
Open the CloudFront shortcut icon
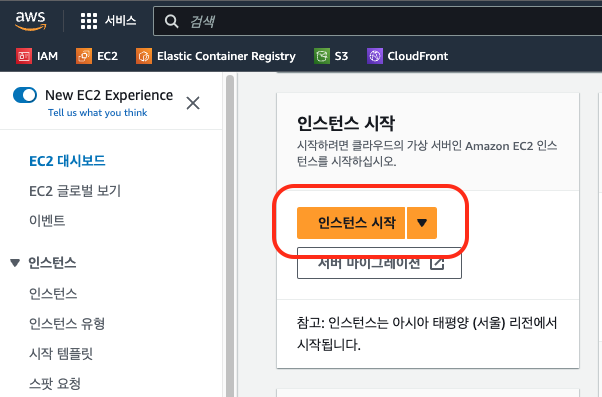coord(375,56)
